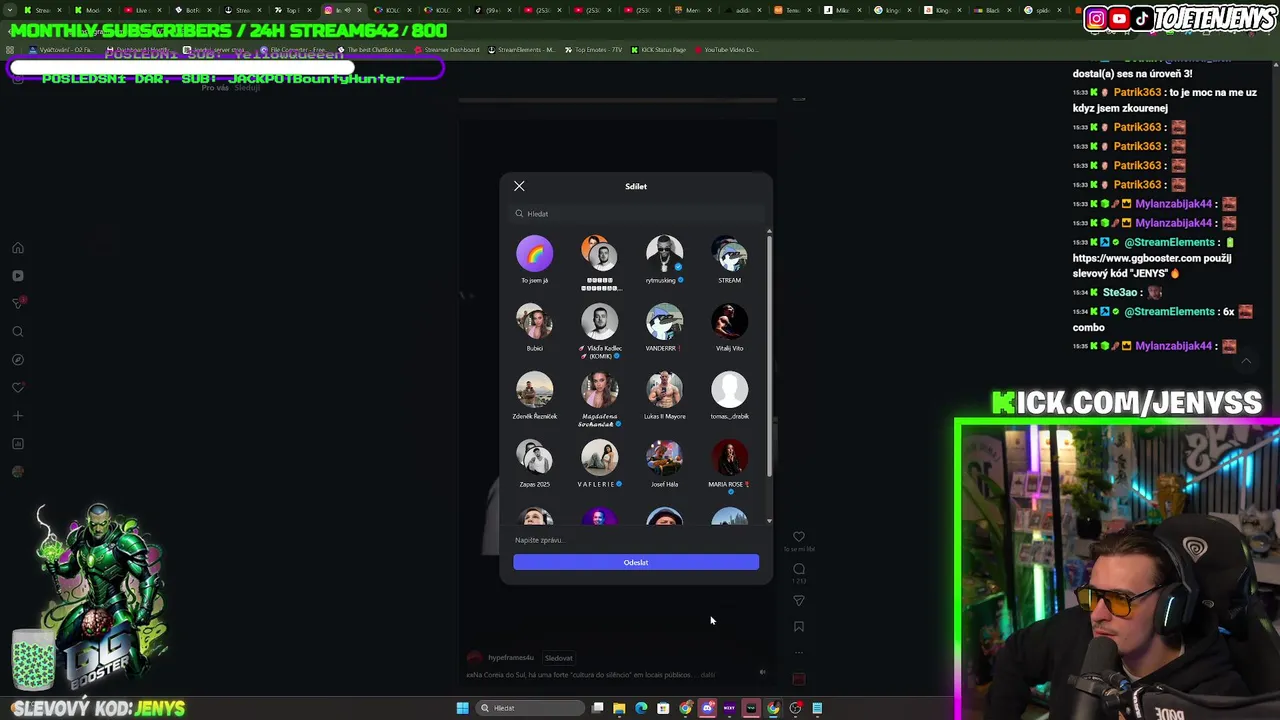Open File Explorer from taskbar
Image resolution: width=1280 pixels, height=720 pixels.
[619, 708]
